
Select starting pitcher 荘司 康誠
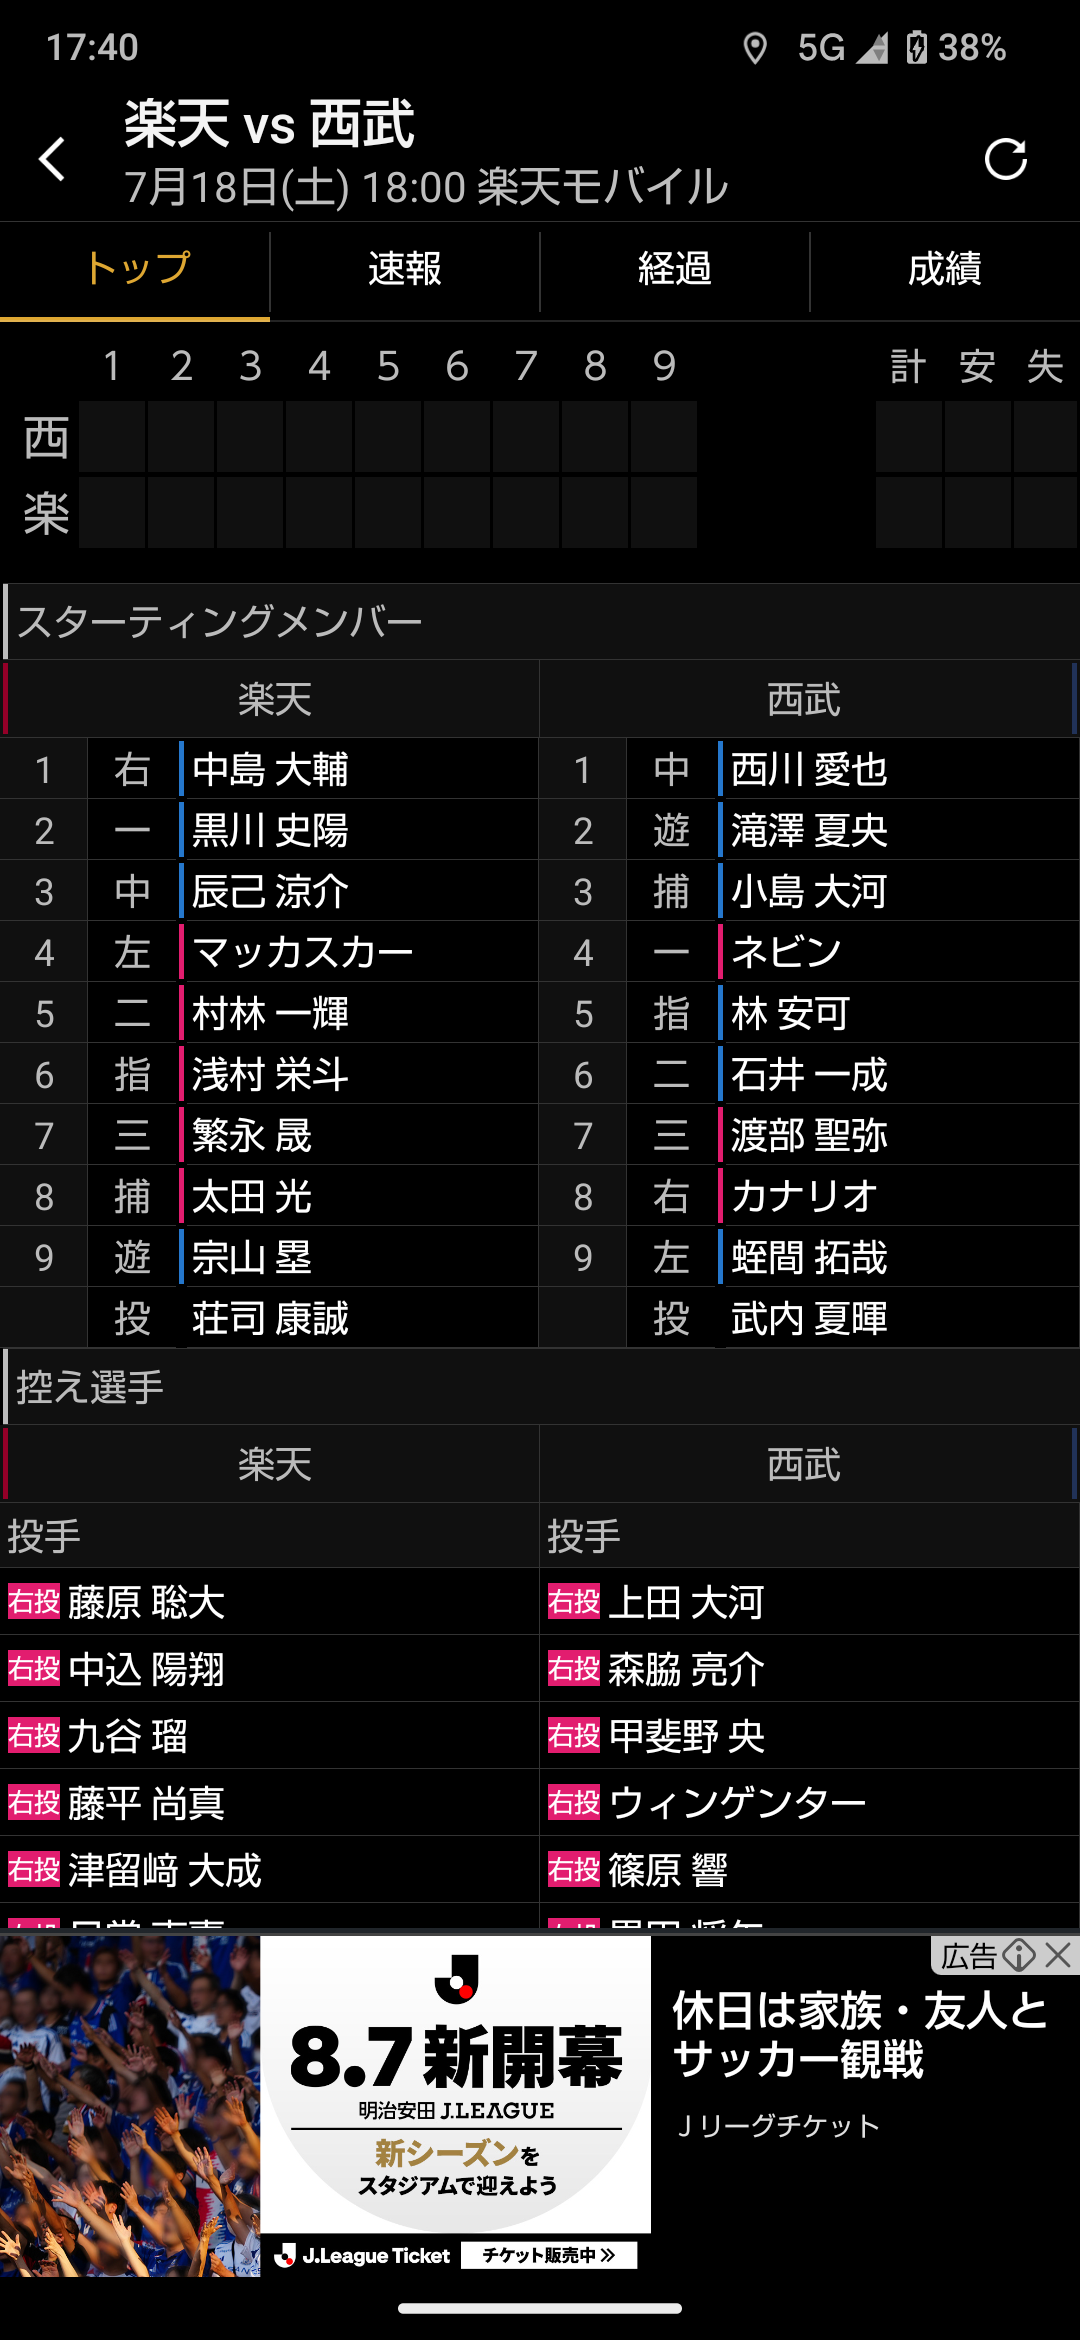[x=270, y=1318]
